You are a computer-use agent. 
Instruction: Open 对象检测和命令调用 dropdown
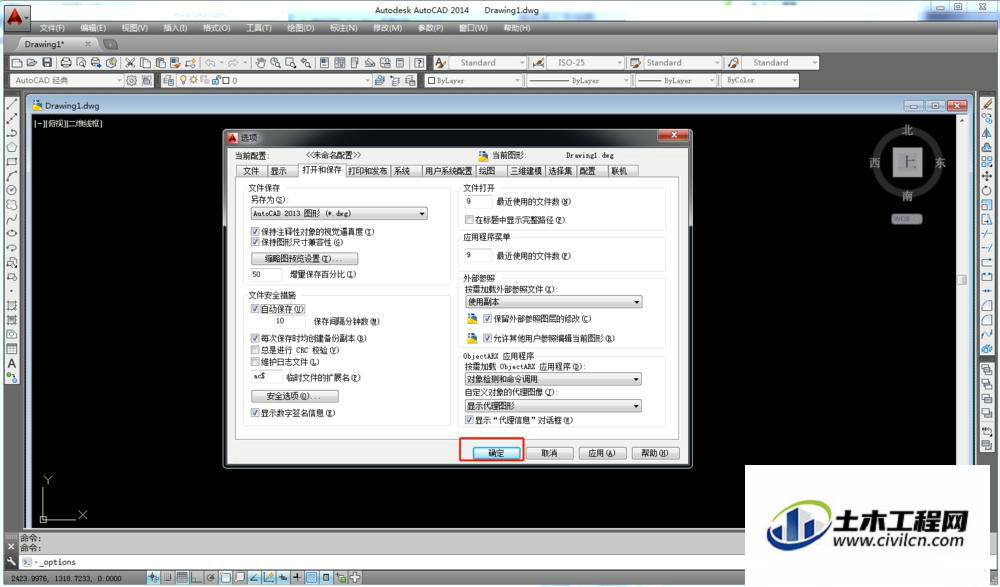(x=554, y=379)
